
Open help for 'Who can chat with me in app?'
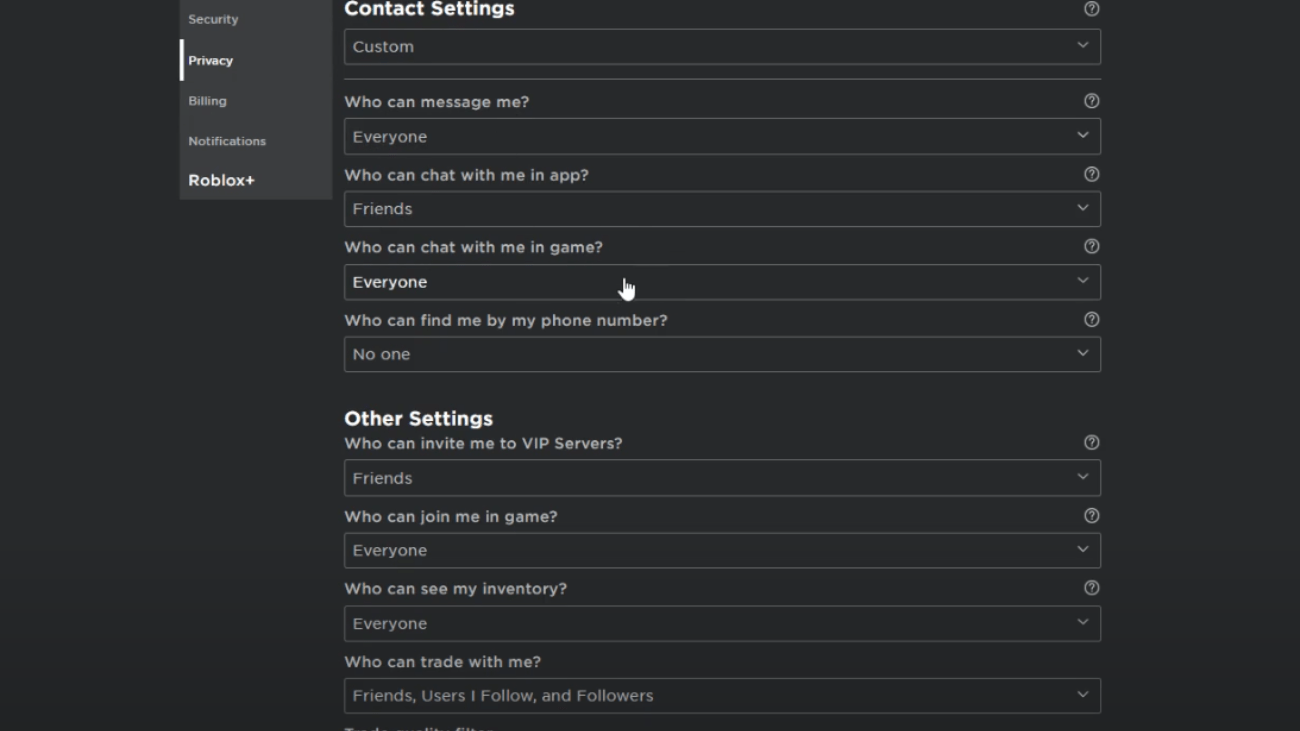[1091, 174]
